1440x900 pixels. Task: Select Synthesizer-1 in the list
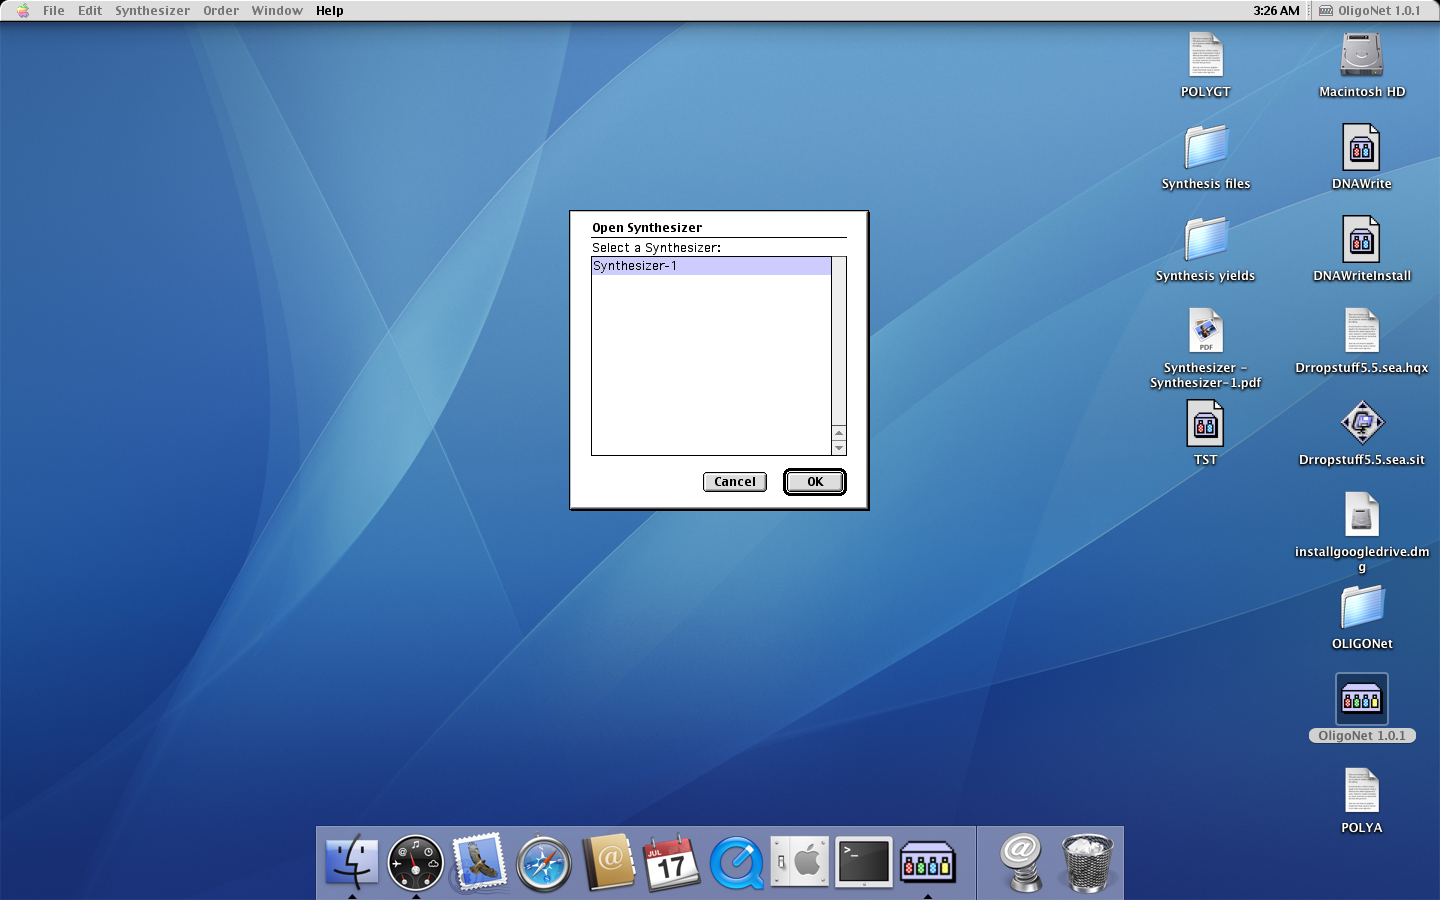[710, 266]
